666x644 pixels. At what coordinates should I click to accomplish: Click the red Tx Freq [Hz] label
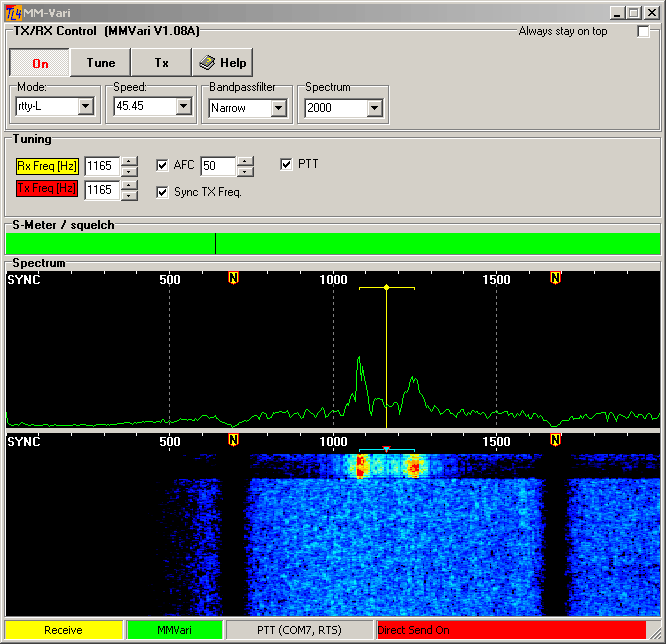point(47,188)
